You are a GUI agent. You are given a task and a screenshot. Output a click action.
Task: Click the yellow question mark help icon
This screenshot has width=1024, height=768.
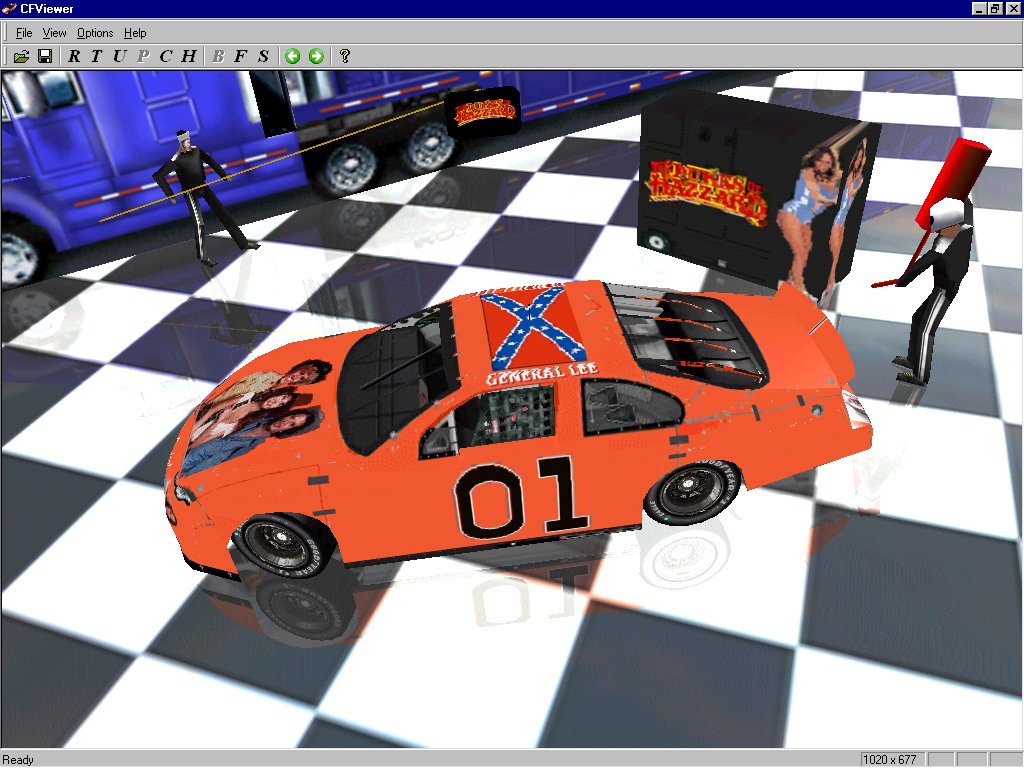pyautogui.click(x=345, y=56)
